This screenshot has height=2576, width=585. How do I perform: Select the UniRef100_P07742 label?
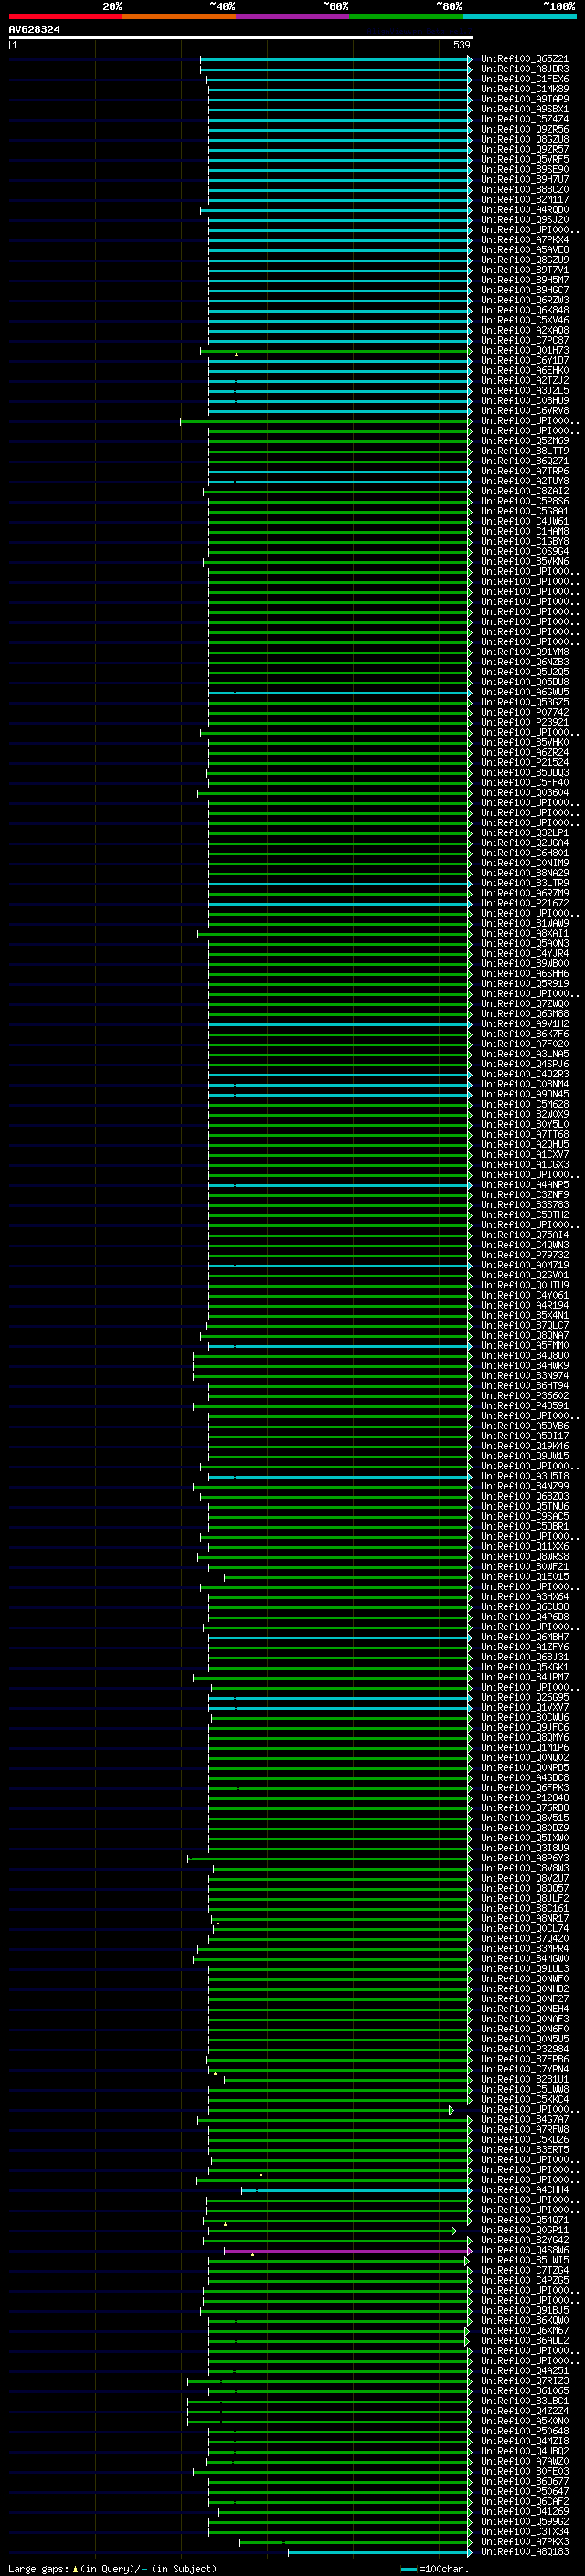tap(524, 712)
